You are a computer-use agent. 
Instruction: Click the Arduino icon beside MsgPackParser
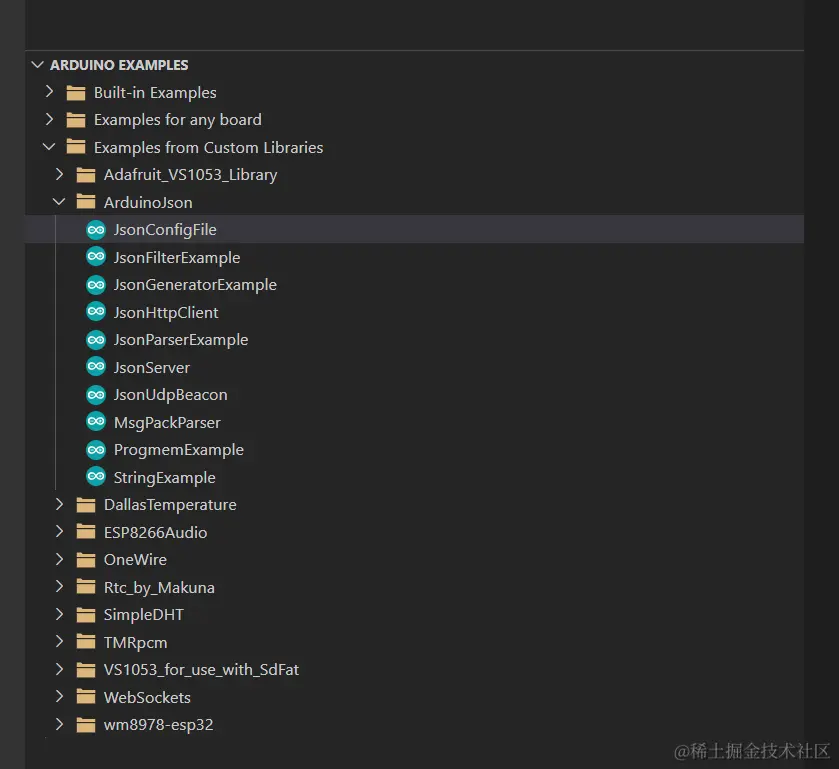click(96, 422)
